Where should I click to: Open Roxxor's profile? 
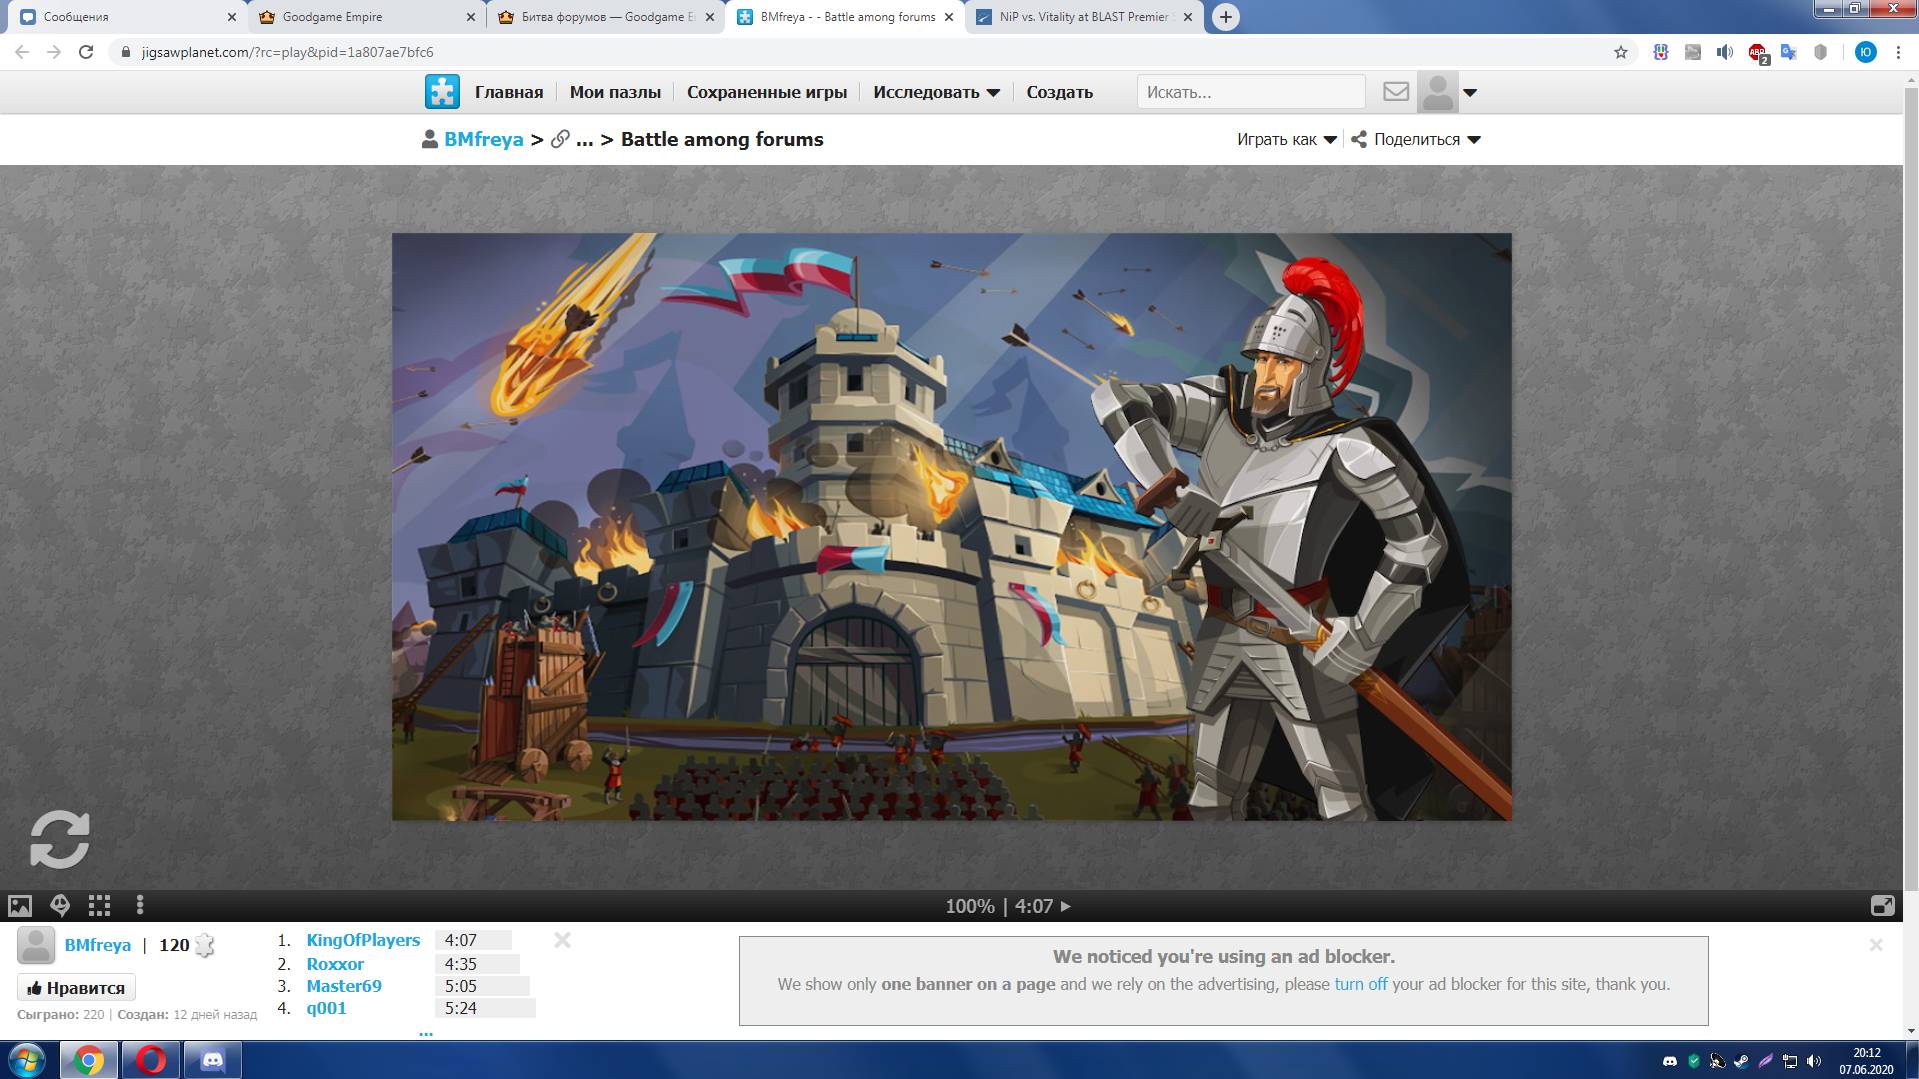tap(335, 964)
